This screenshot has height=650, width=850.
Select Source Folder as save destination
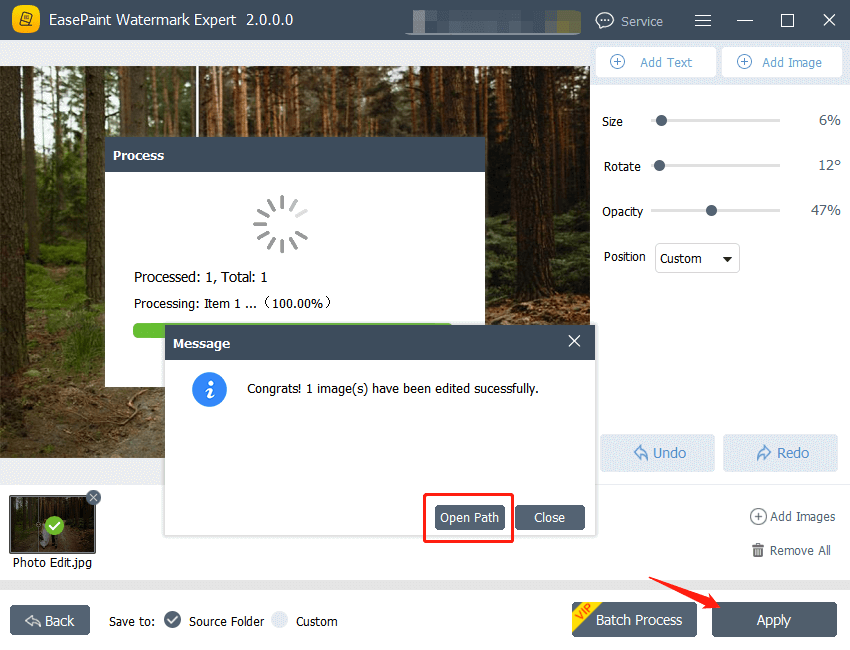172,621
